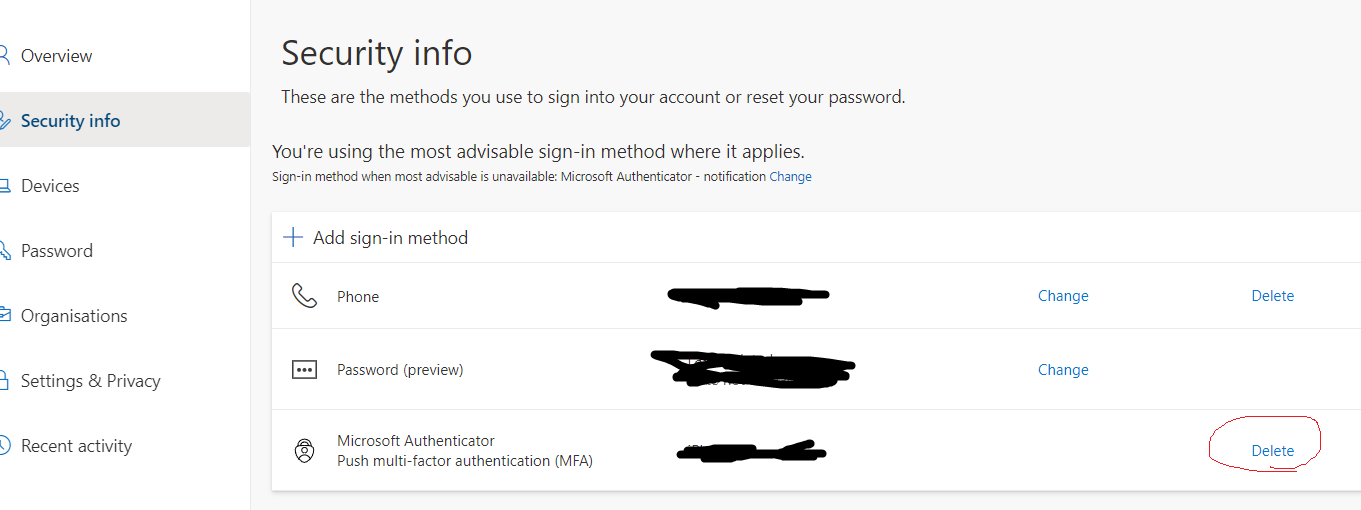Delete the Microsoft Authenticator method
The width and height of the screenshot is (1361, 510).
point(1273,451)
